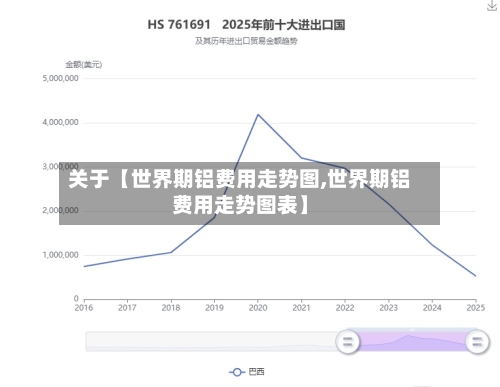
Task: Click the overlay banner 关于【世界期铝费用走势图
Action: (249, 193)
